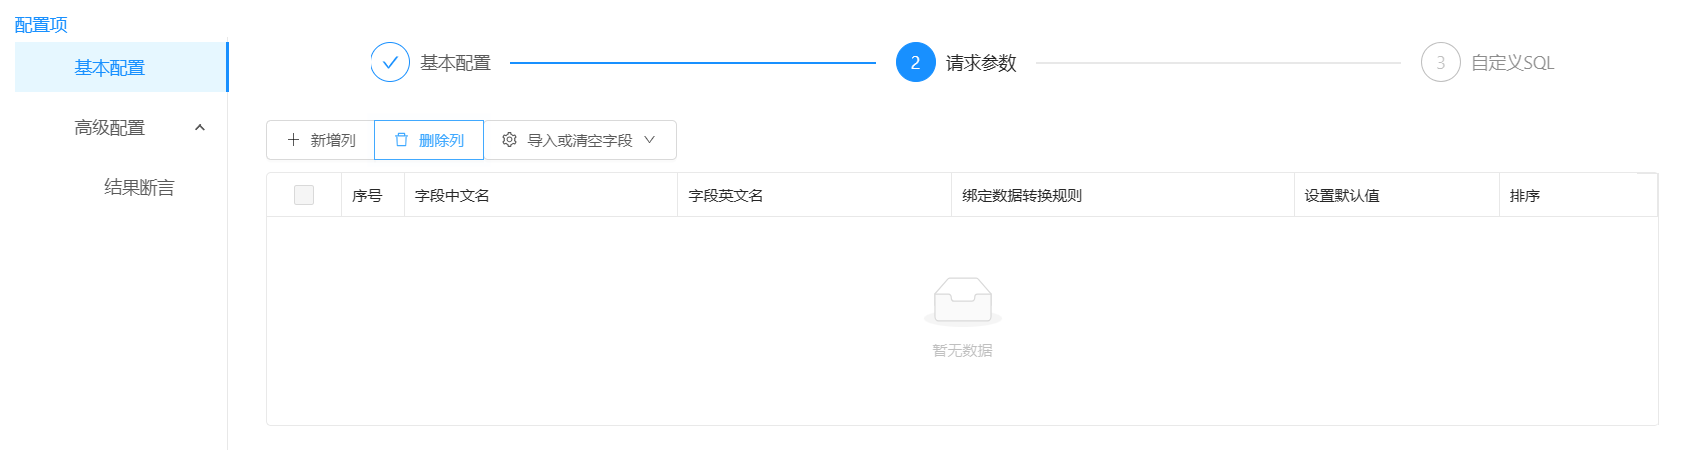Click the step 2 circle icon

pyautogui.click(x=915, y=62)
